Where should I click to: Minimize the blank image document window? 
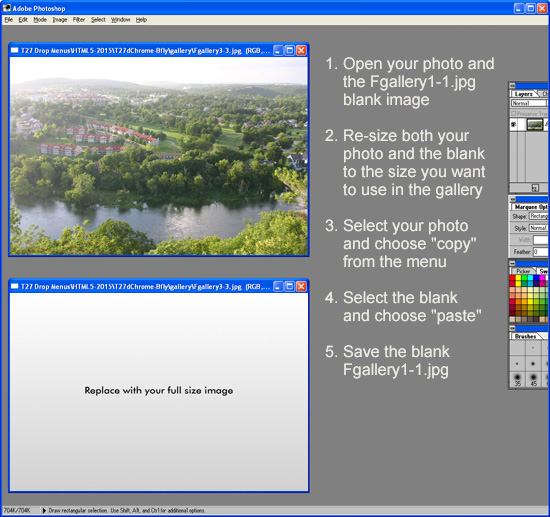pyautogui.click(x=278, y=287)
